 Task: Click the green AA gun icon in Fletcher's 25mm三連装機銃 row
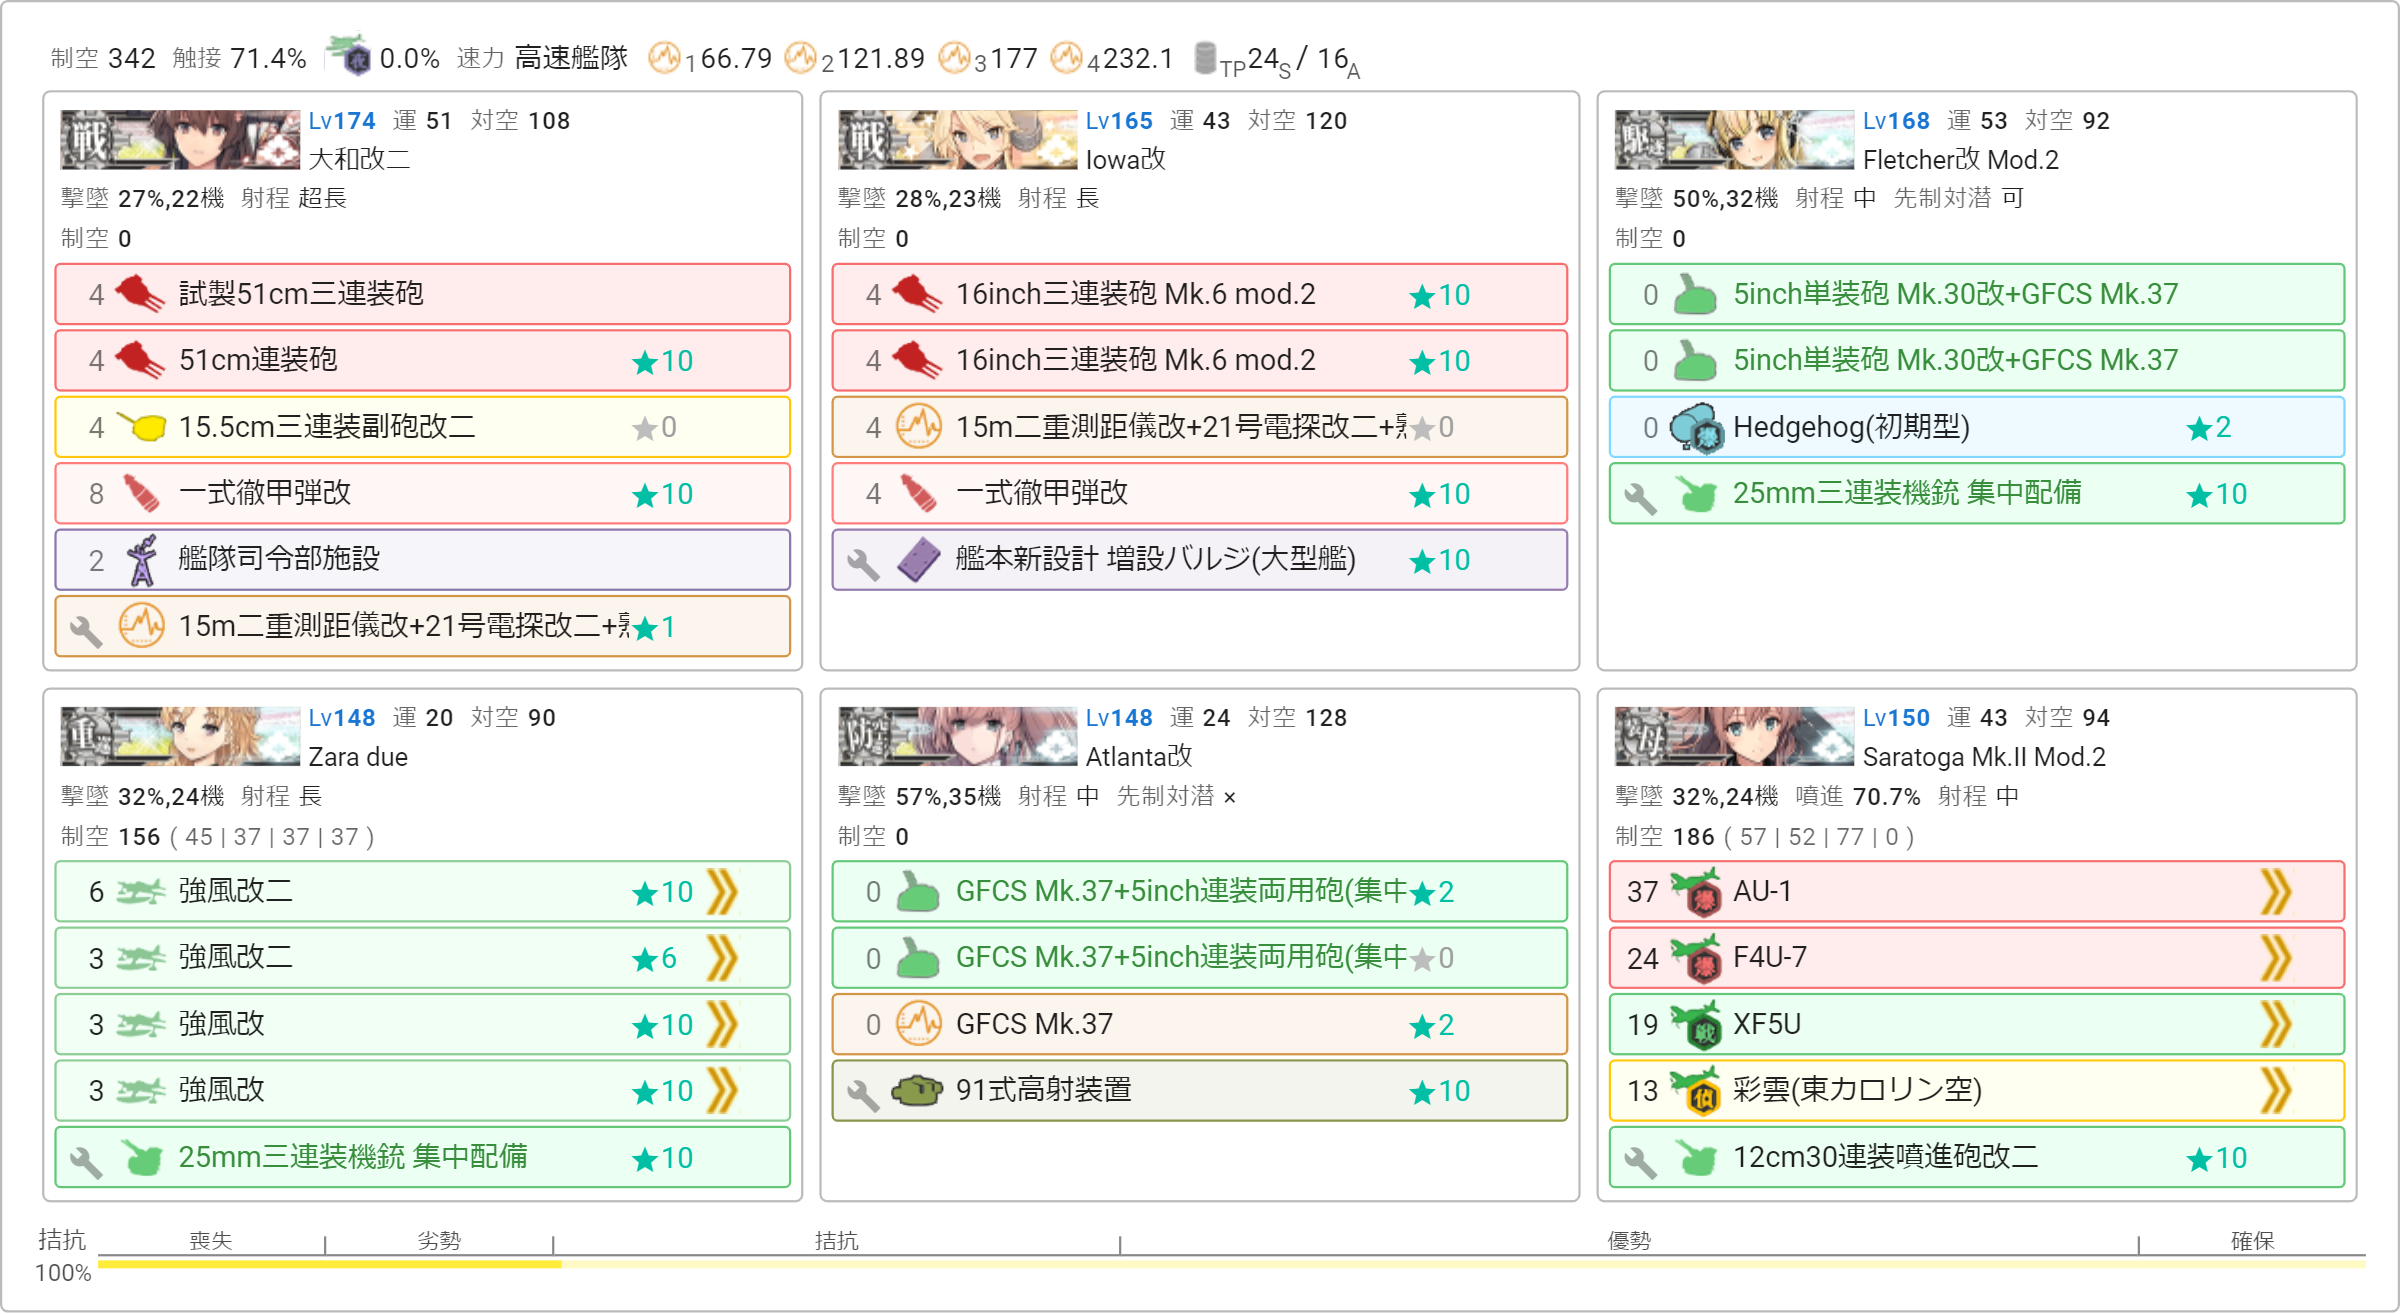tap(1697, 494)
